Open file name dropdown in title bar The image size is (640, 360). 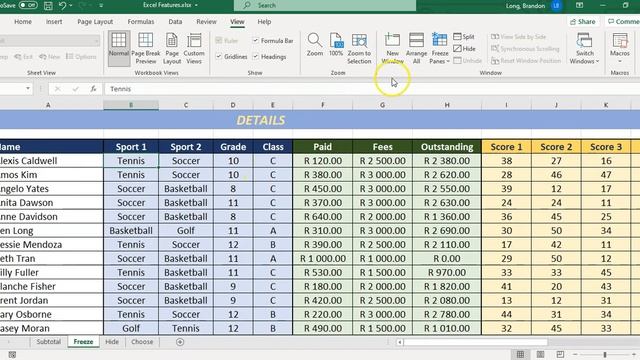[196, 5]
